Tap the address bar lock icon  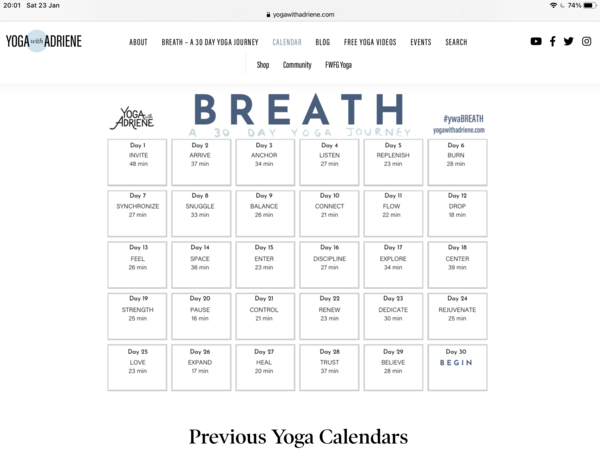tap(268, 15)
